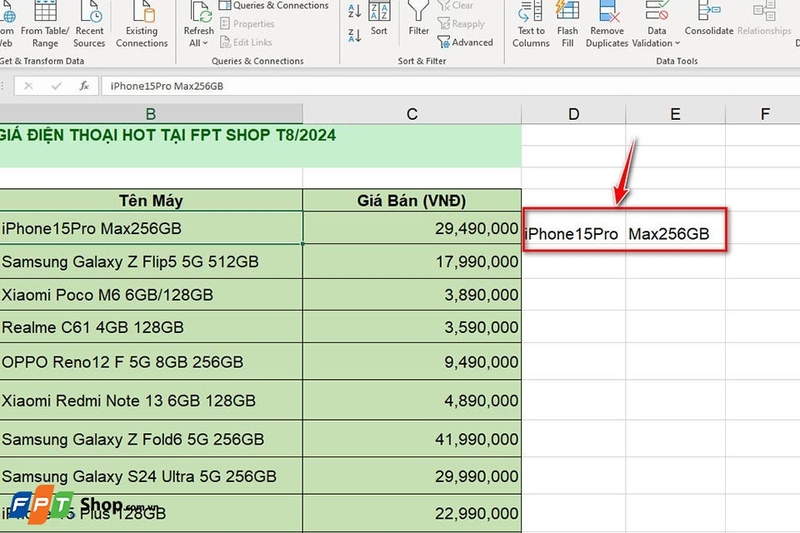Click Refresh All icon
800x533 pixels.
click(199, 11)
